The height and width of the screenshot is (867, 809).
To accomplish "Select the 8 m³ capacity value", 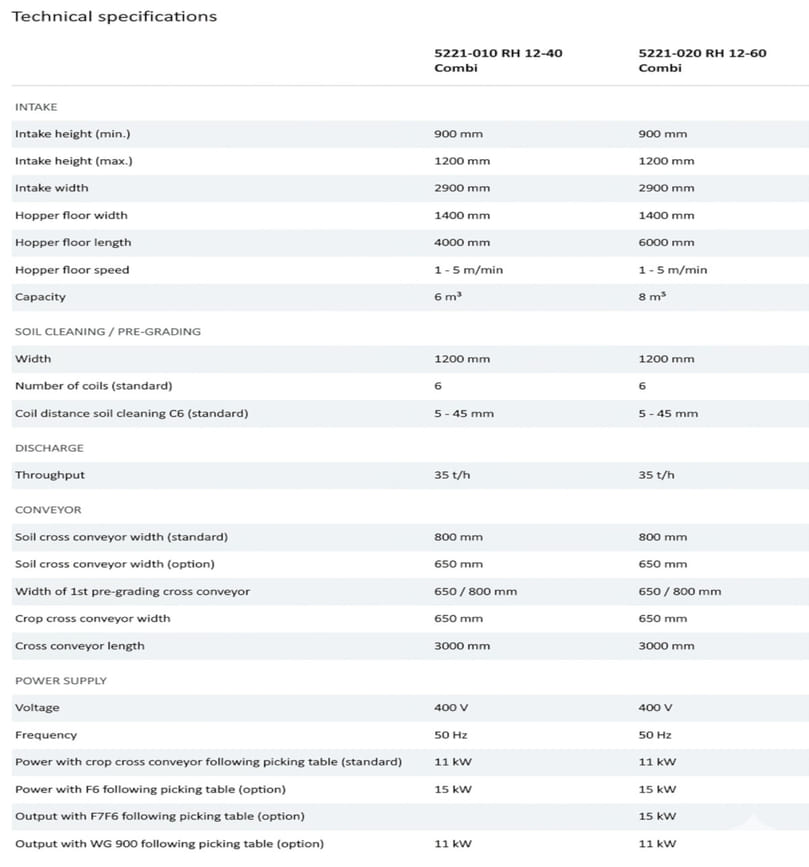I will coord(652,297).
